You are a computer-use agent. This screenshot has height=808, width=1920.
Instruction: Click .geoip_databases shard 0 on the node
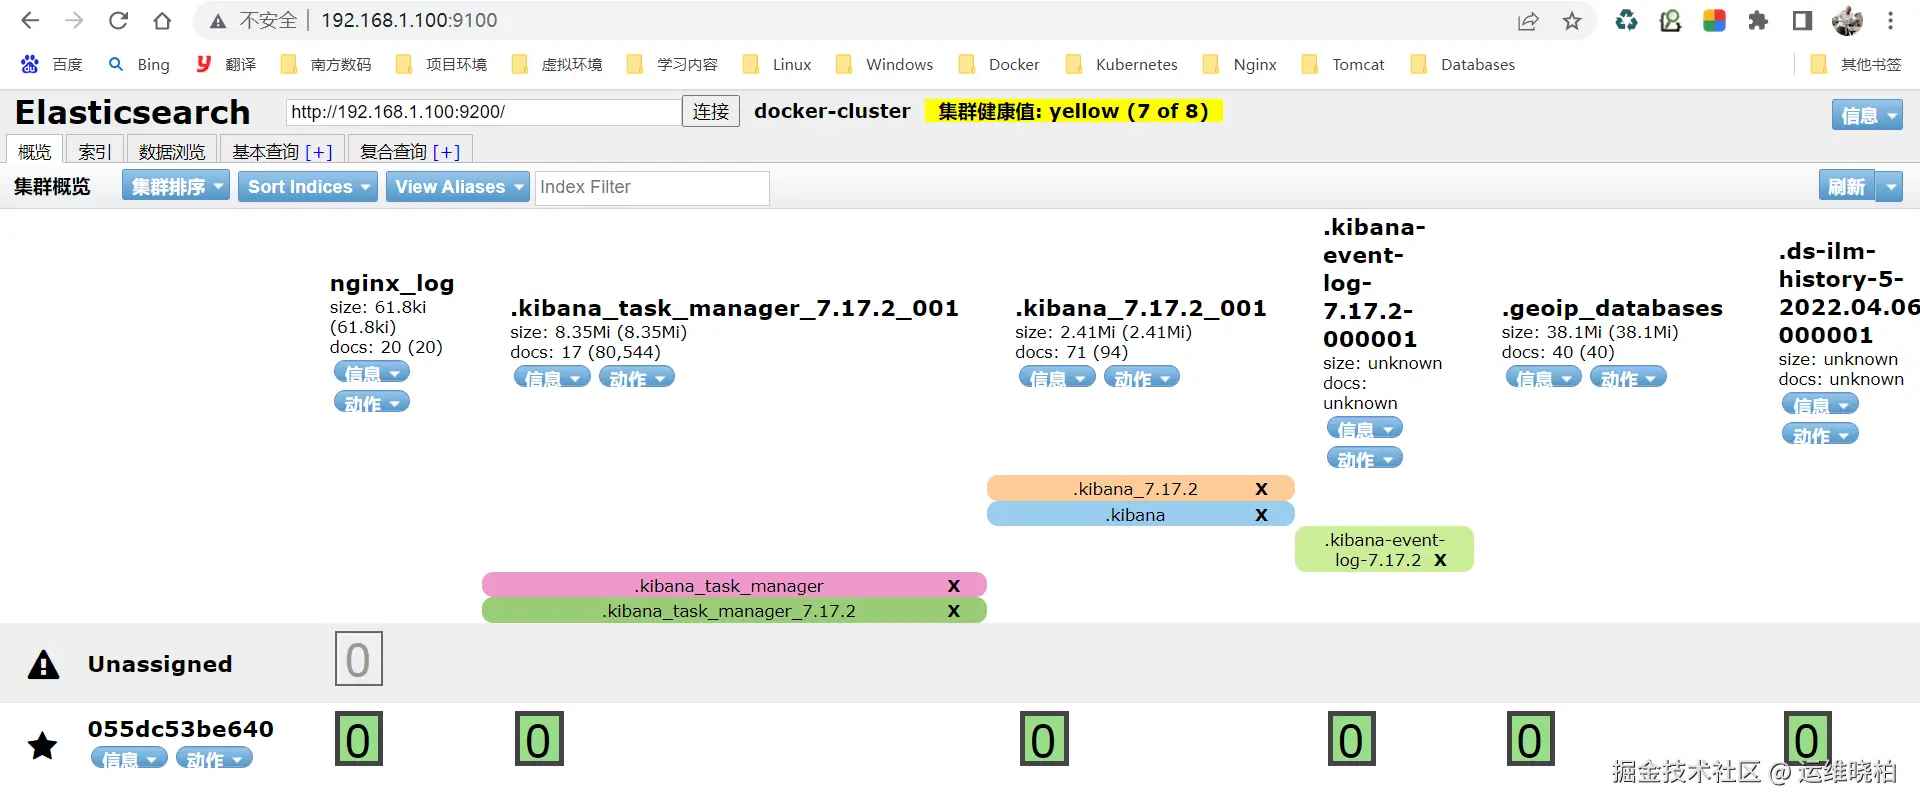click(x=1531, y=739)
